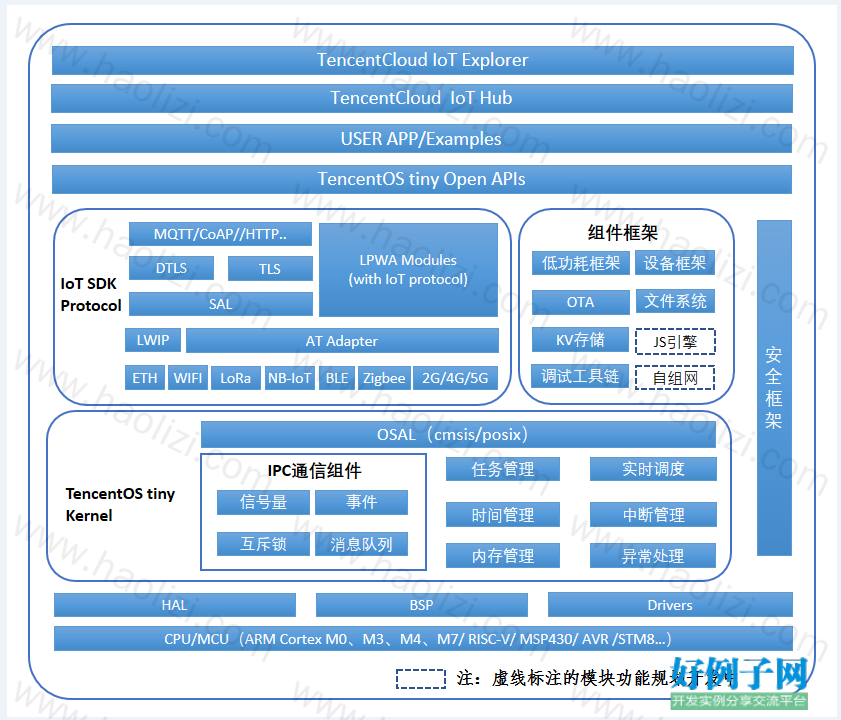Viewport: 841px width, 720px height.
Task: Select TencentOS tiny Open APIs bar
Action: point(422,179)
